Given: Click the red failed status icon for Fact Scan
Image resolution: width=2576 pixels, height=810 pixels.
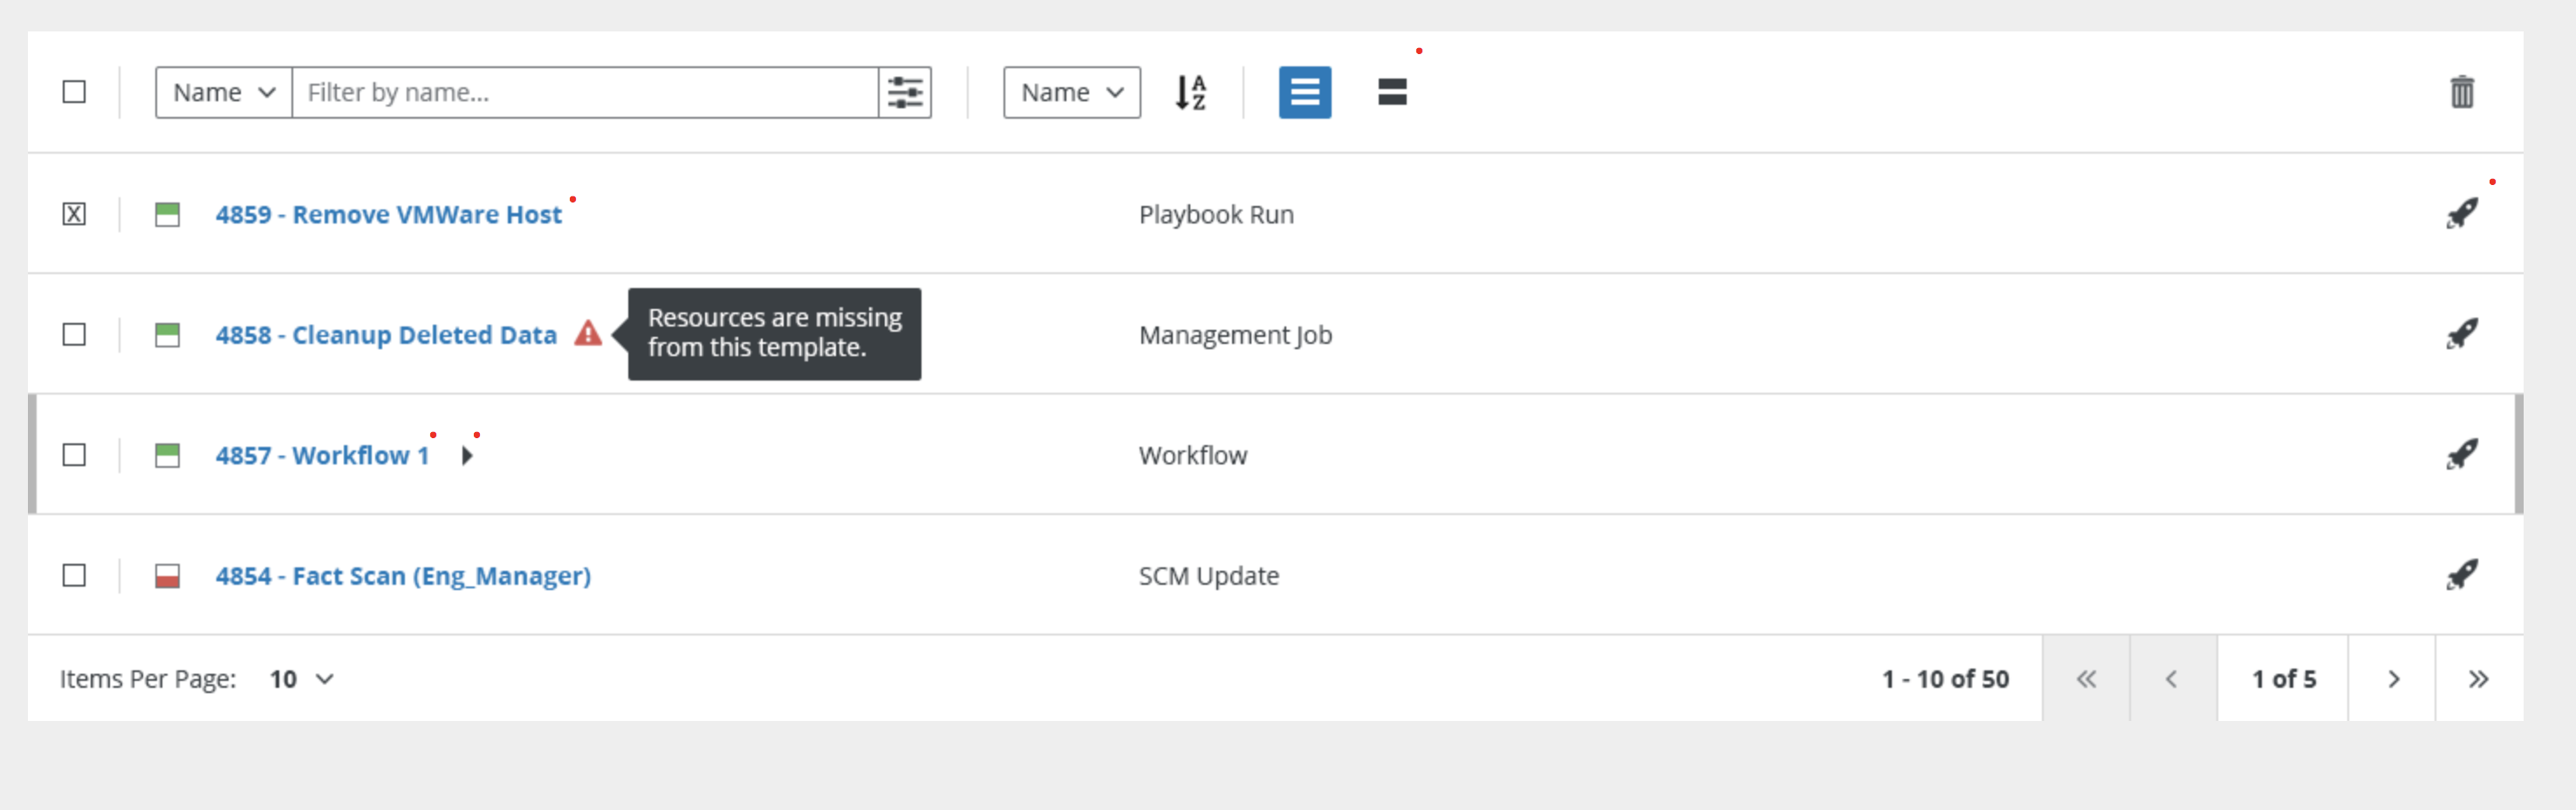Looking at the screenshot, I should pyautogui.click(x=167, y=575).
